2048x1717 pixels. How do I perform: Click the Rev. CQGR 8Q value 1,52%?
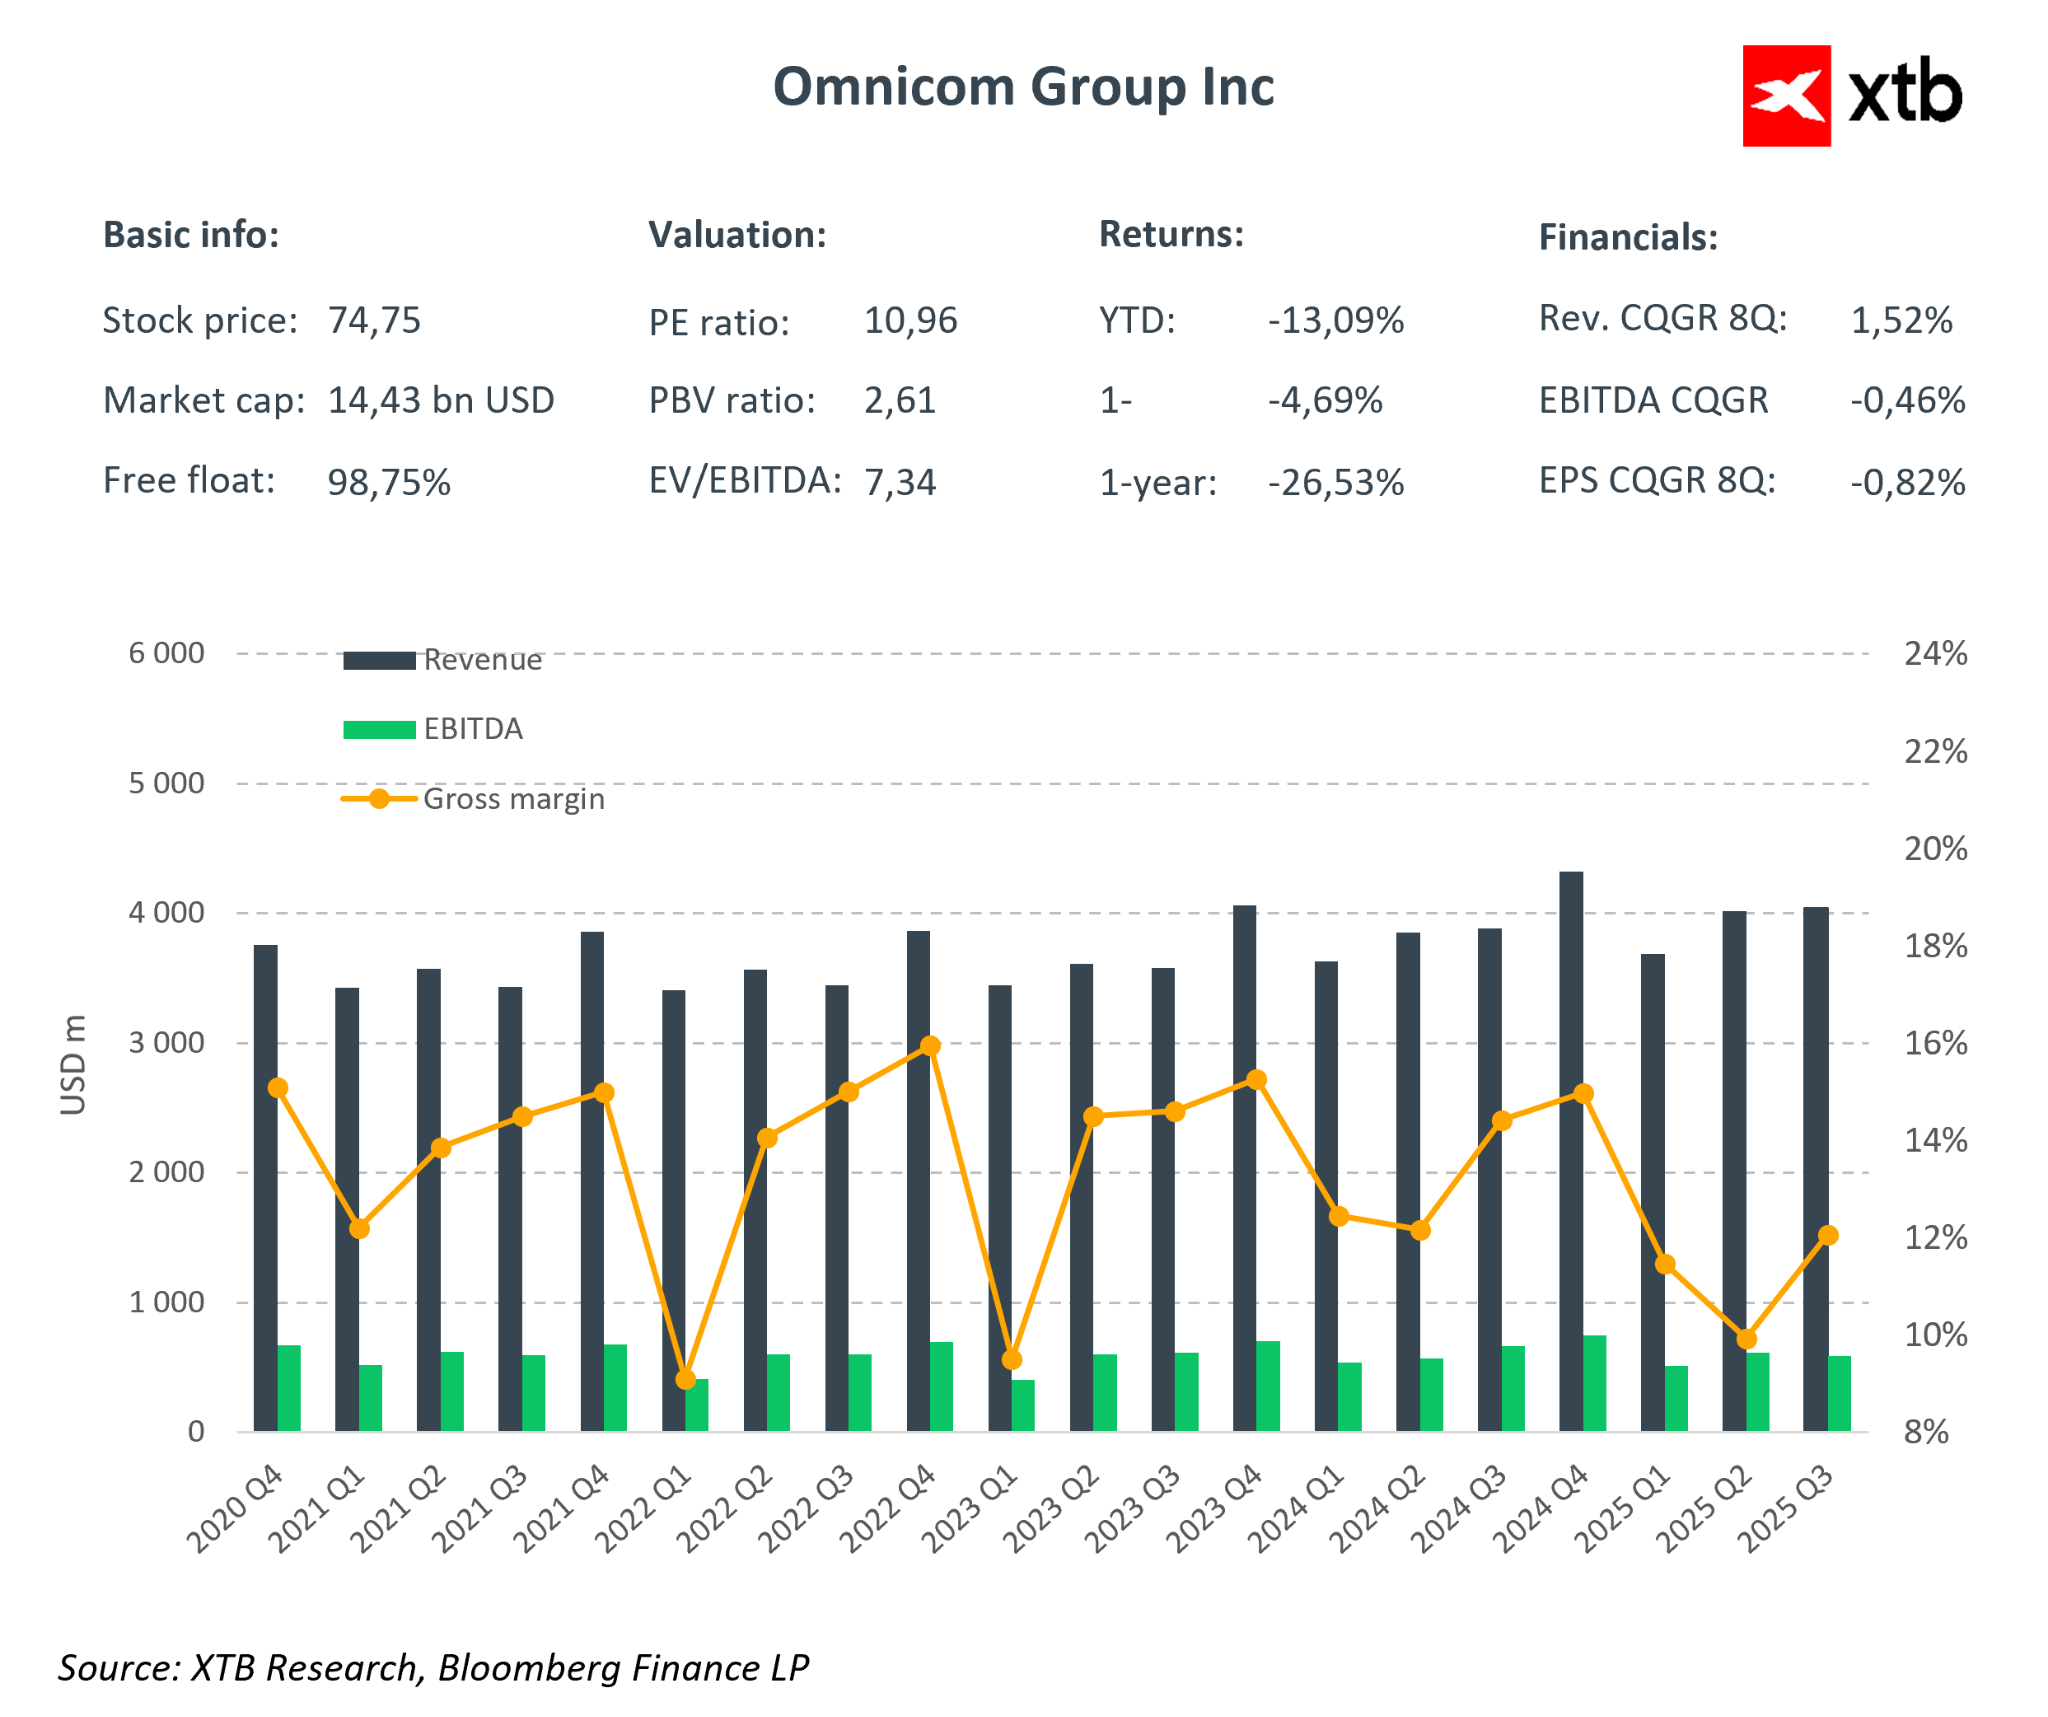[x=1901, y=321]
